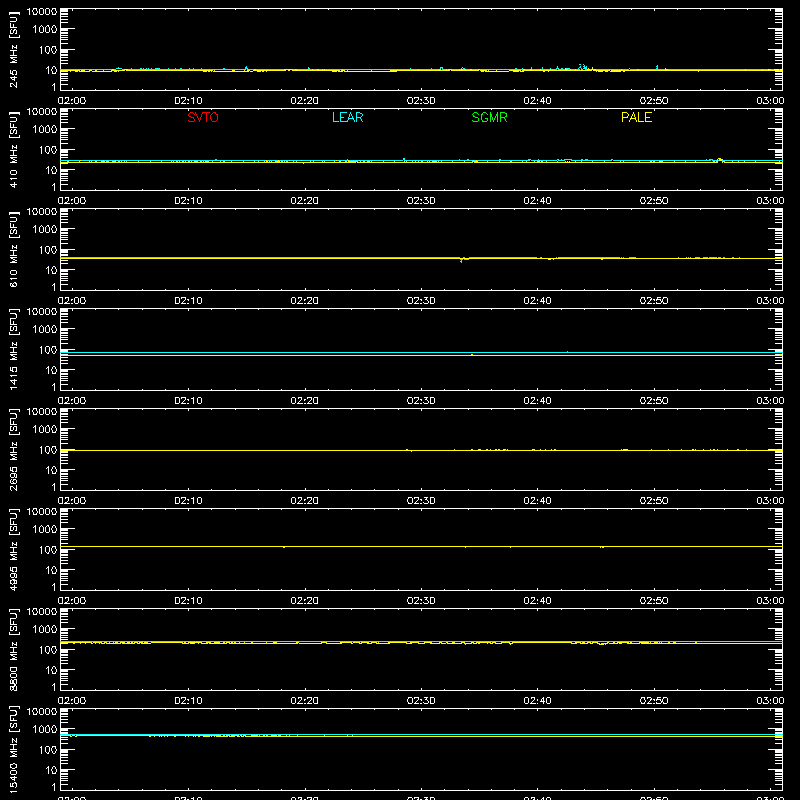Click the 10 y-axis value on 8800 MHz plot
Image resolution: width=800 pixels, height=800 pixels.
51,670
